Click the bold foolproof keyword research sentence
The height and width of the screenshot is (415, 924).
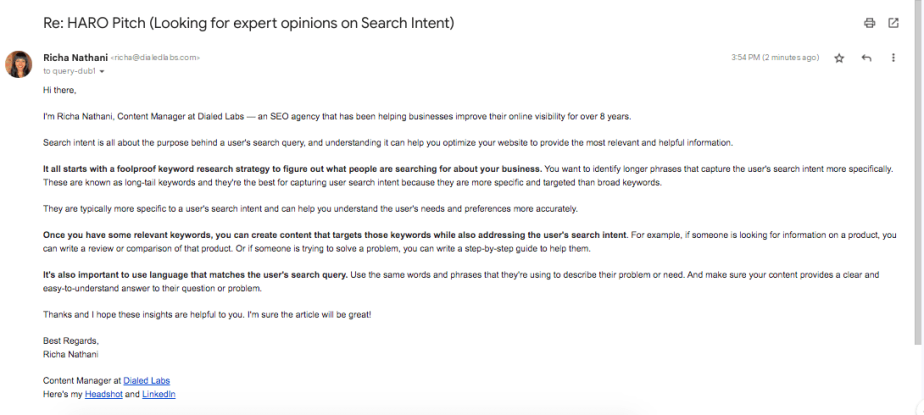coord(292,168)
